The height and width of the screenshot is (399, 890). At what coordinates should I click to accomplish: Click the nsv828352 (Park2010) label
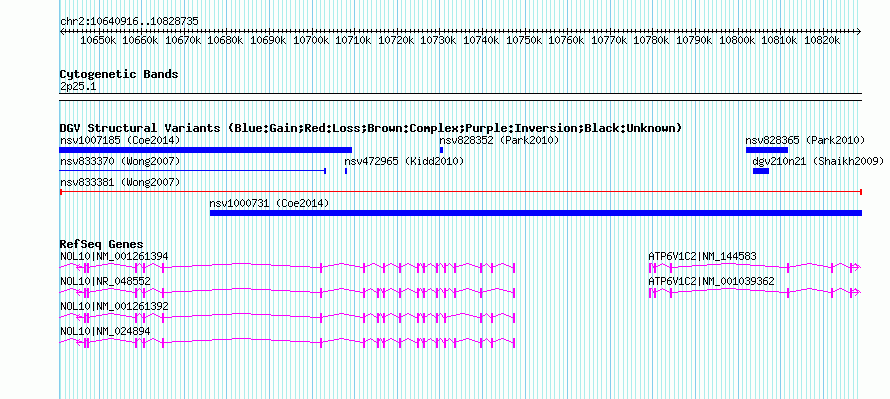pyautogui.click(x=499, y=140)
